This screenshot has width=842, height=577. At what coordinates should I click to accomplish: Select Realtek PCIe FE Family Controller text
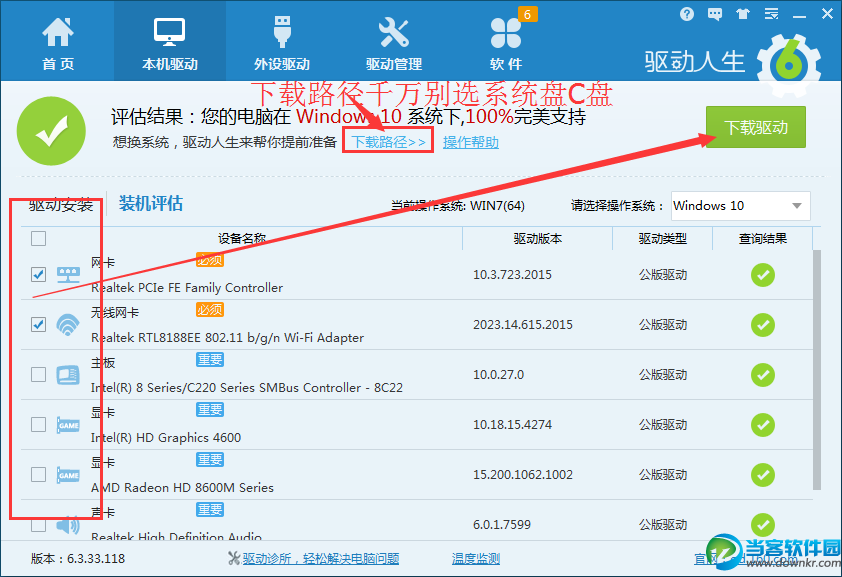(187, 288)
